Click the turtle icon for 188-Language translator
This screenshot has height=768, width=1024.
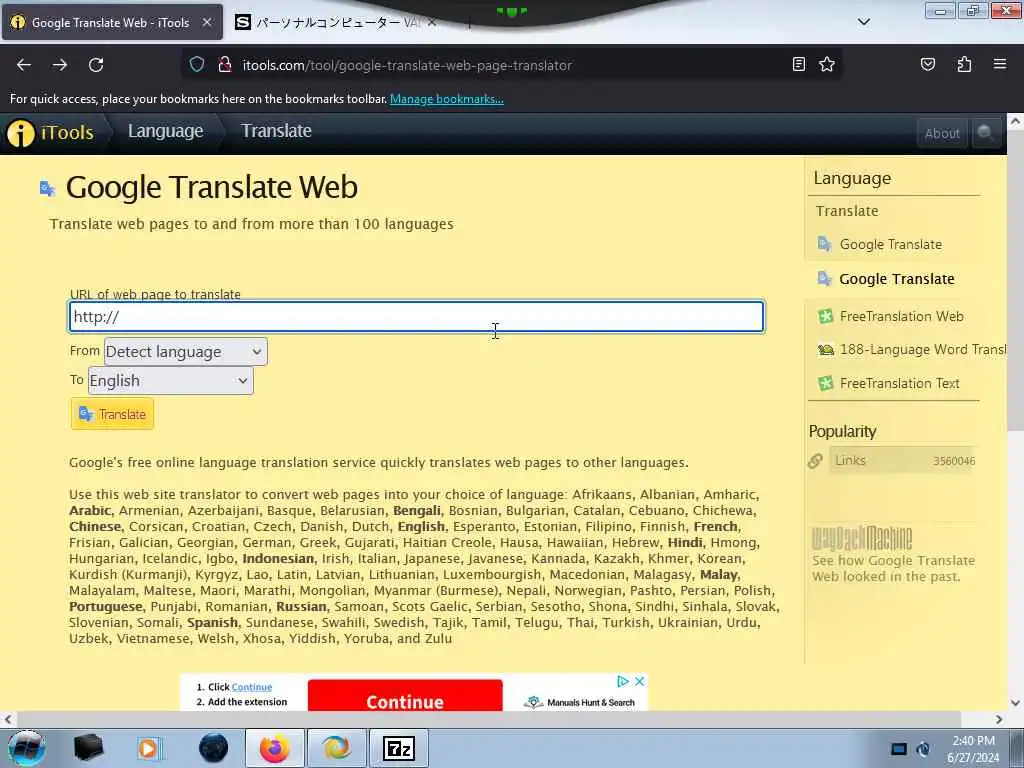coord(825,350)
